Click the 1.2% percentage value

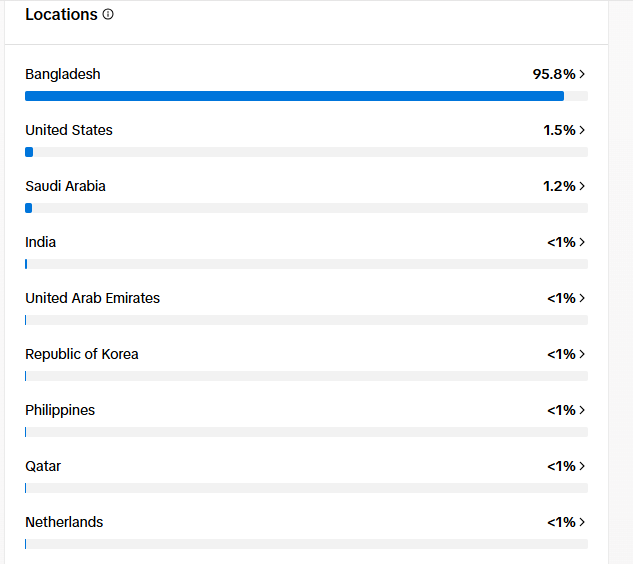(559, 186)
